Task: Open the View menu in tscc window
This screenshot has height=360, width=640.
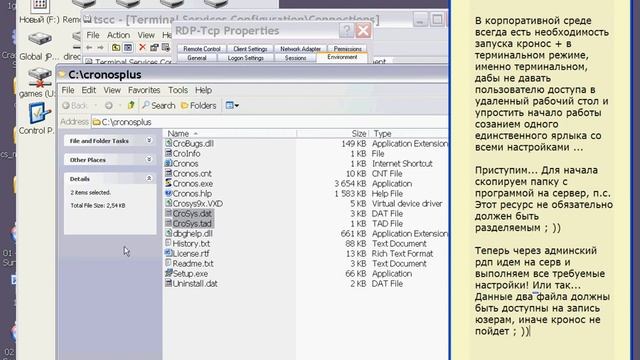Action: (146, 35)
